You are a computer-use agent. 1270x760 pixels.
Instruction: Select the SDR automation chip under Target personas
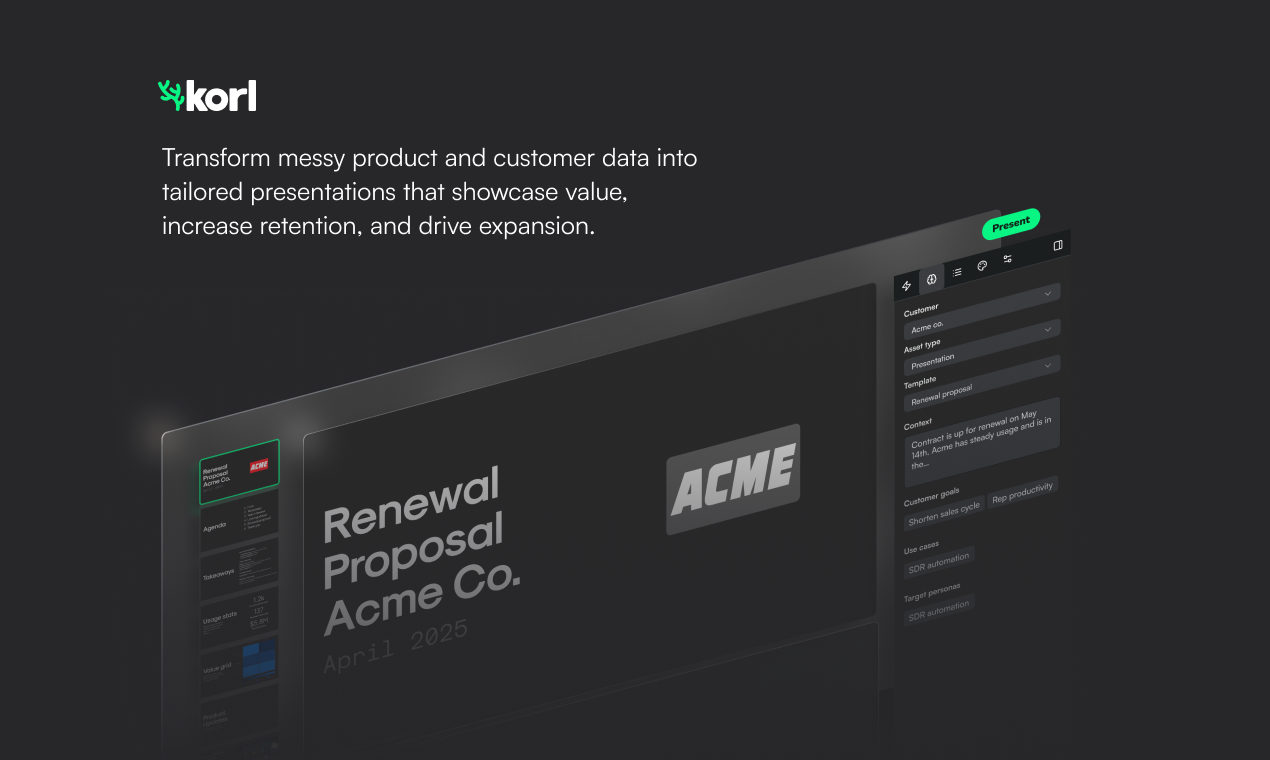(938, 610)
